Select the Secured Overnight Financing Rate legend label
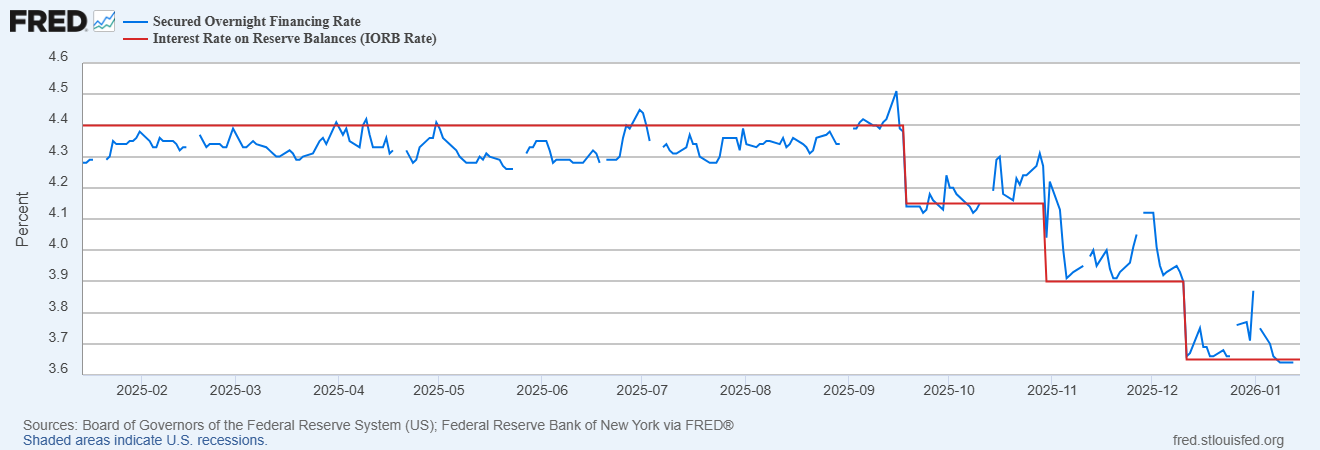Image resolution: width=1320 pixels, height=450 pixels. coord(257,21)
